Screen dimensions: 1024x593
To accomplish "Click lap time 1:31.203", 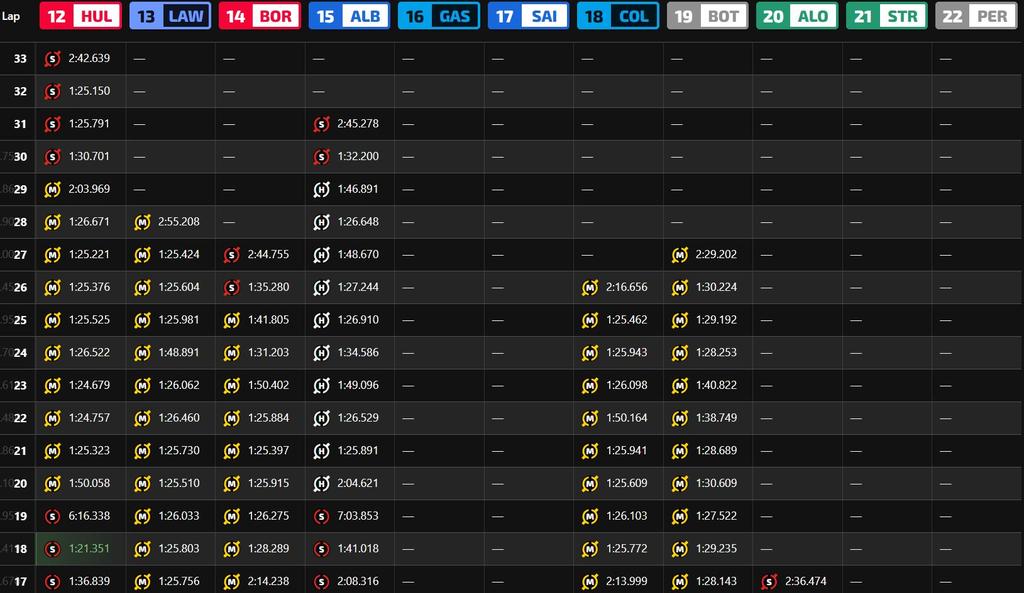I will [x=268, y=353].
